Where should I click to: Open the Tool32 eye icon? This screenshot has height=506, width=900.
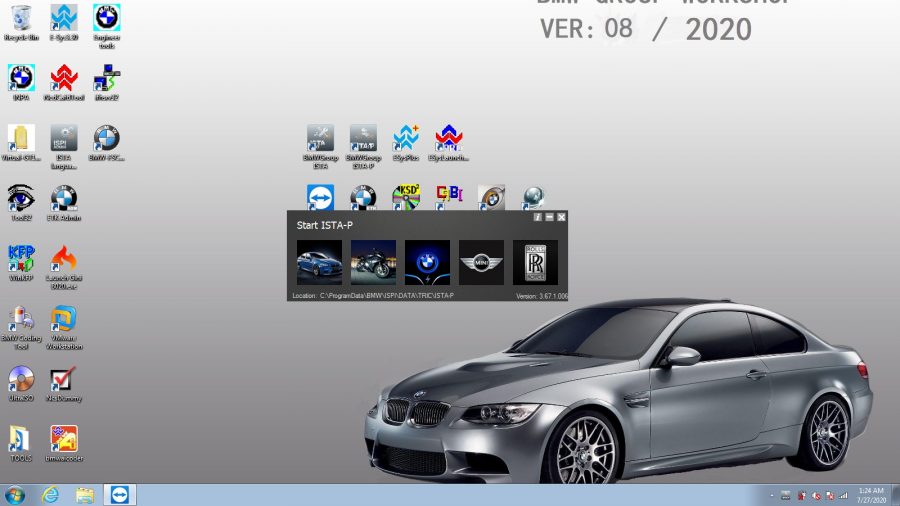point(21,203)
